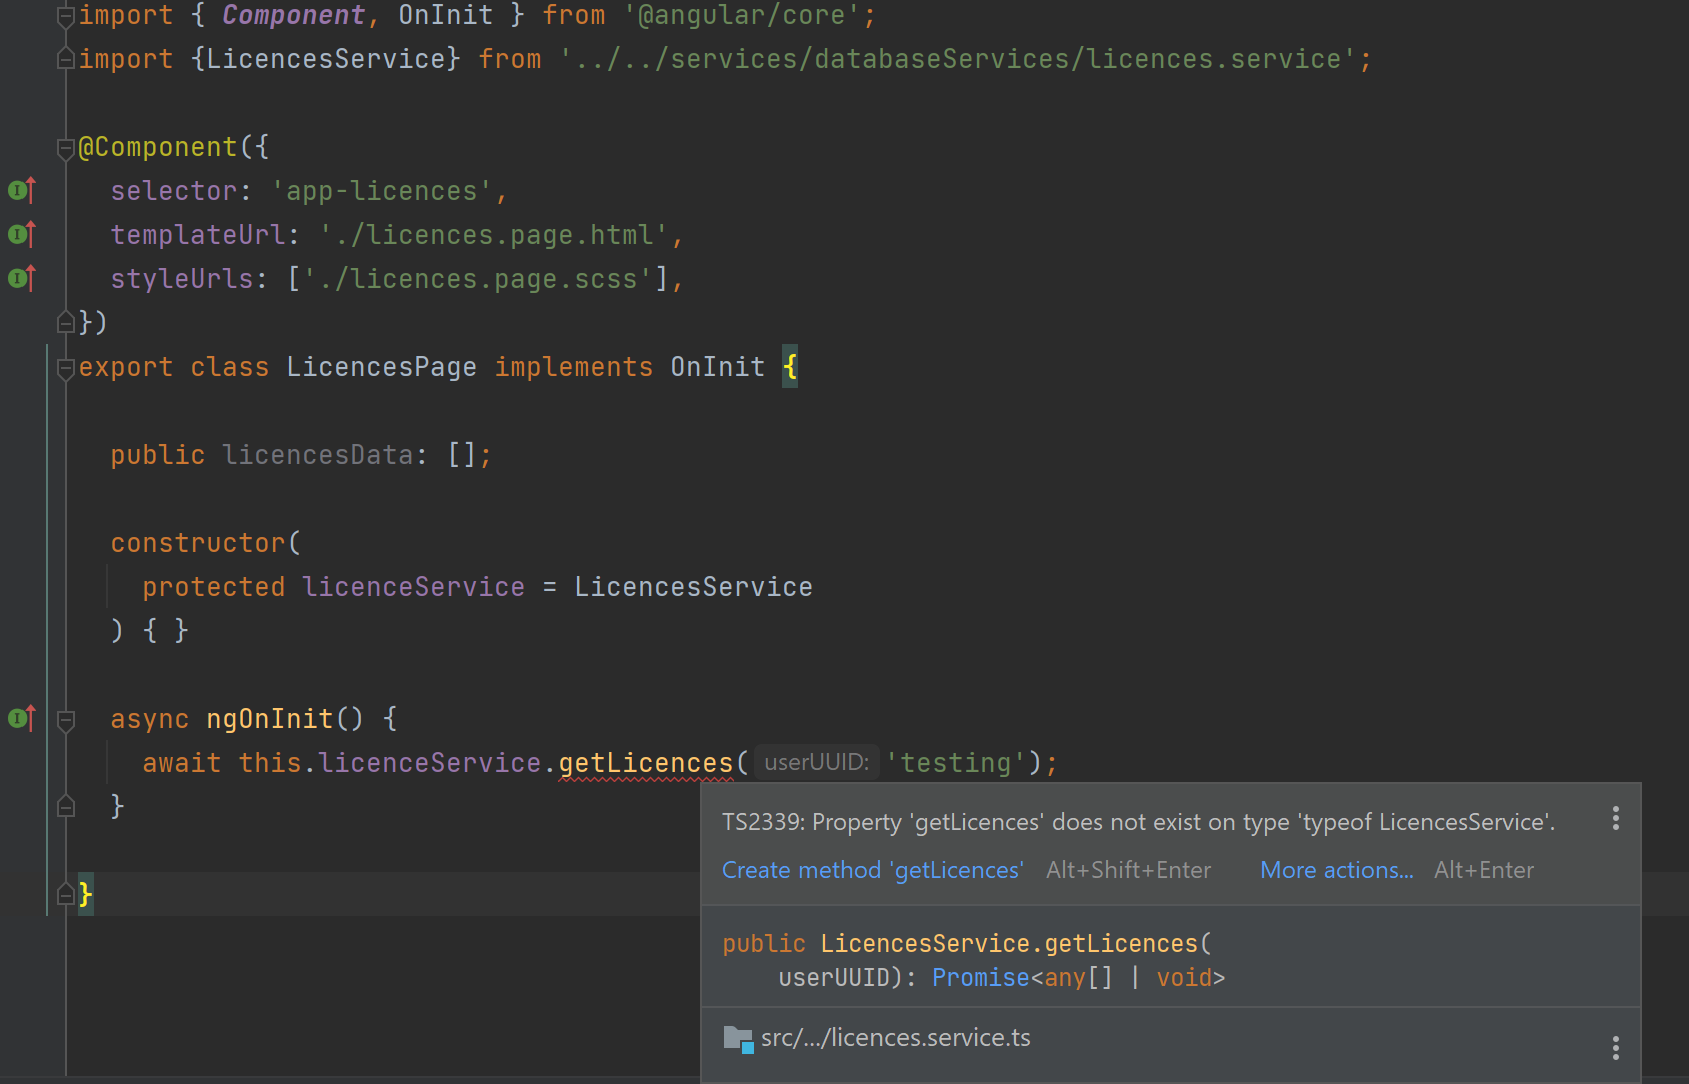The image size is (1689, 1084).
Task: Click the implements gutter icon beside styleUrls line
Action: (22, 278)
